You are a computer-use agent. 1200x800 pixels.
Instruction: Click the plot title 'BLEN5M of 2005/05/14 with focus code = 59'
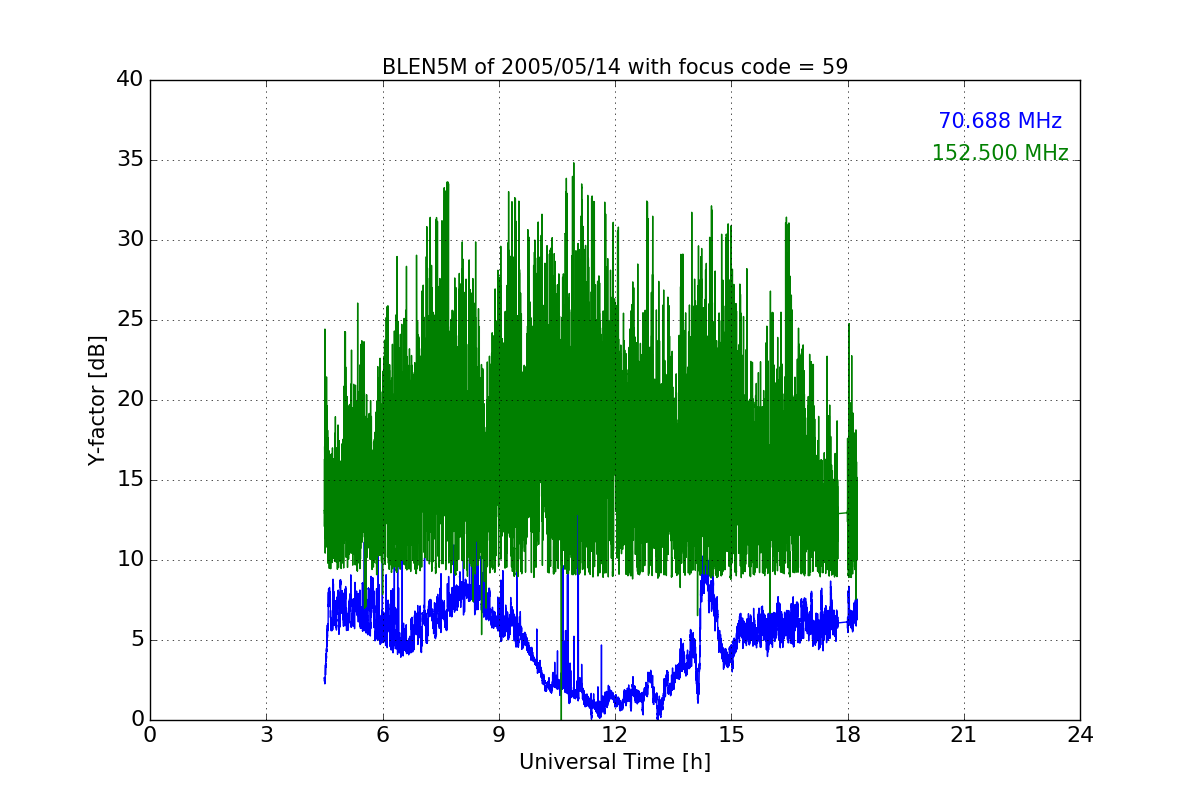coord(615,67)
